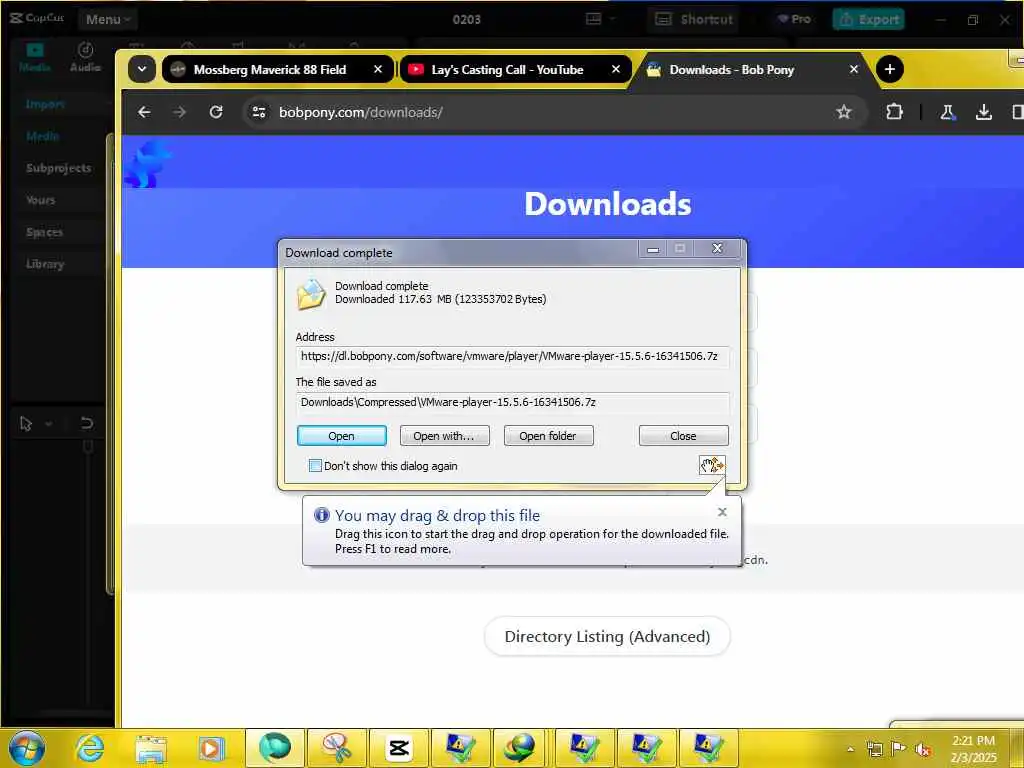Select Yours in the CapCut sidebar
Screen dimensions: 1024x768
40,200
